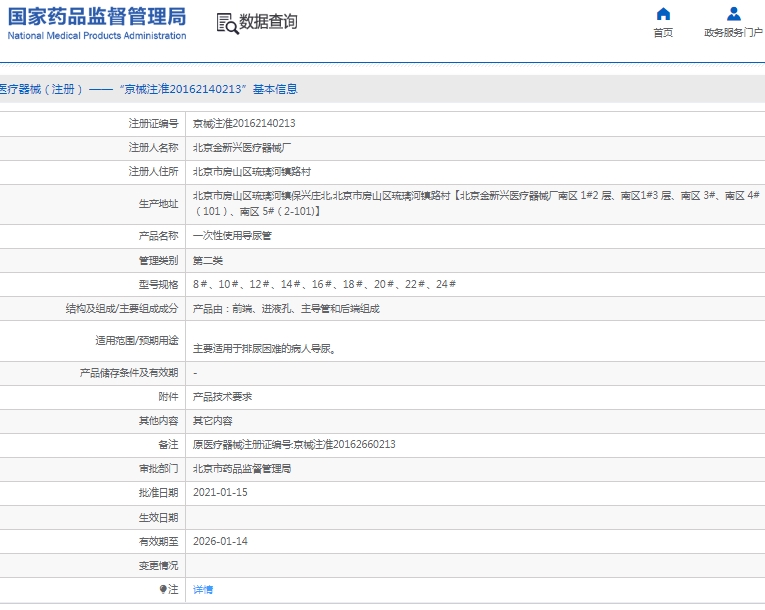
Task: Click the 原医疗器械注册证编号 remark text
Action: (x=294, y=445)
